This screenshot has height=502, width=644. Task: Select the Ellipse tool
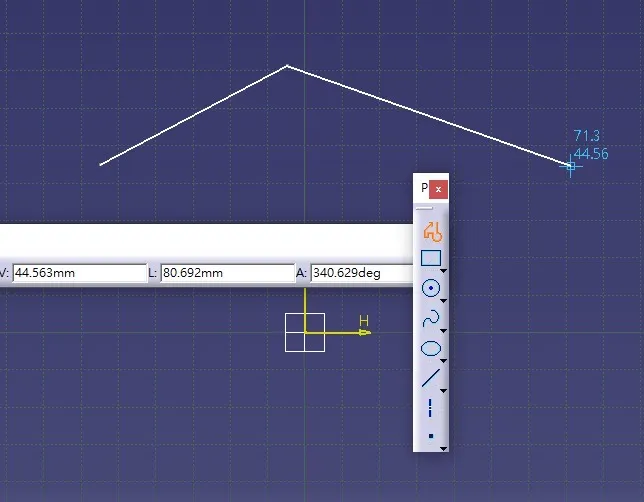430,348
